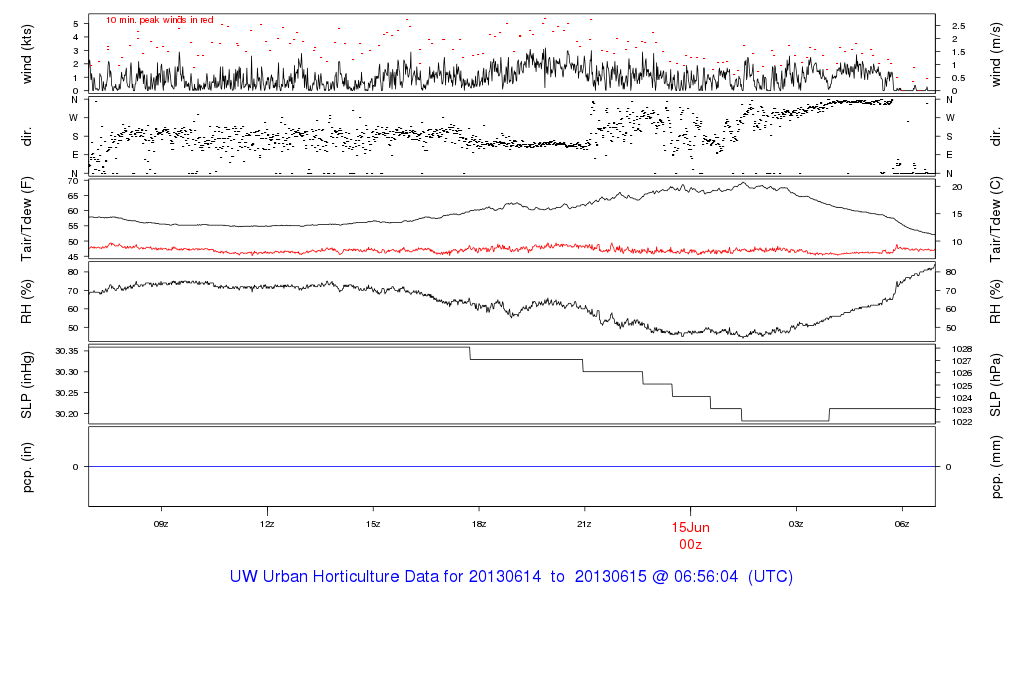The height and width of the screenshot is (700, 1024).
Task: Click the 'Tair/Tdew (F)' left axis label
Action: (x=27, y=218)
